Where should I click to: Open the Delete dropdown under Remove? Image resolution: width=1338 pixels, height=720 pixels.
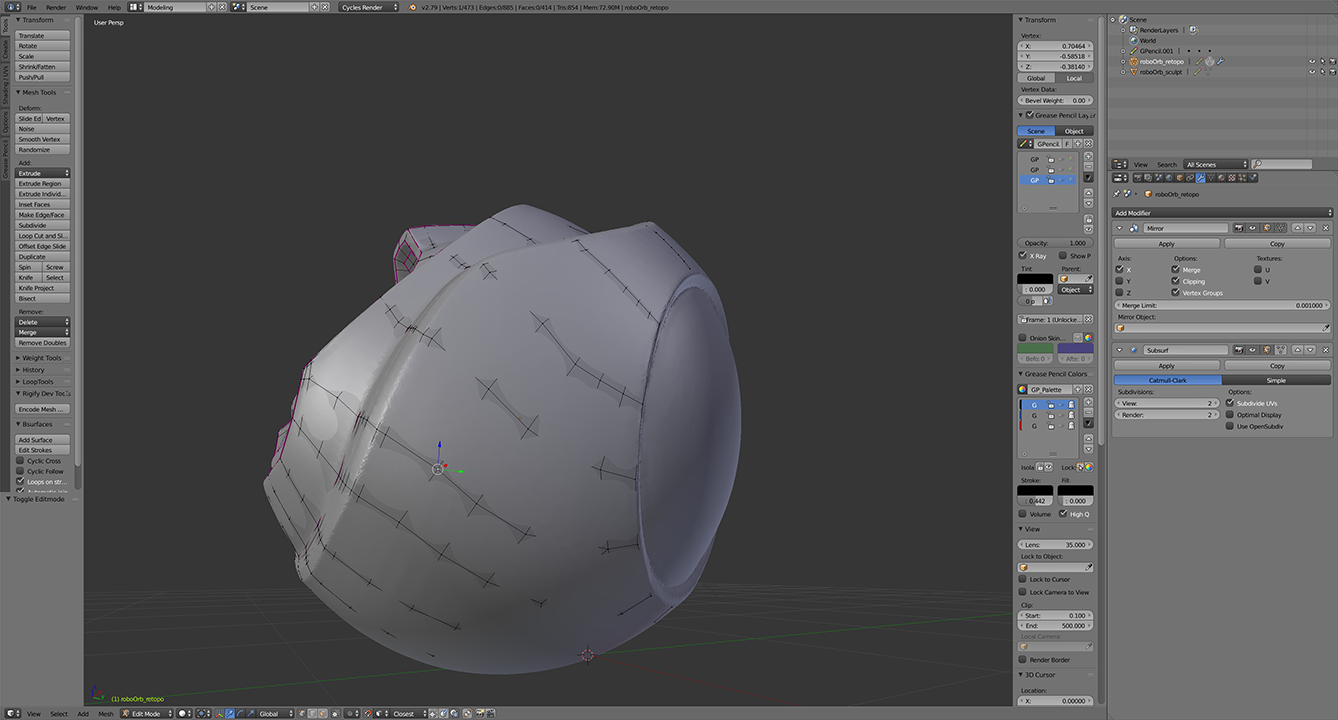[43, 322]
